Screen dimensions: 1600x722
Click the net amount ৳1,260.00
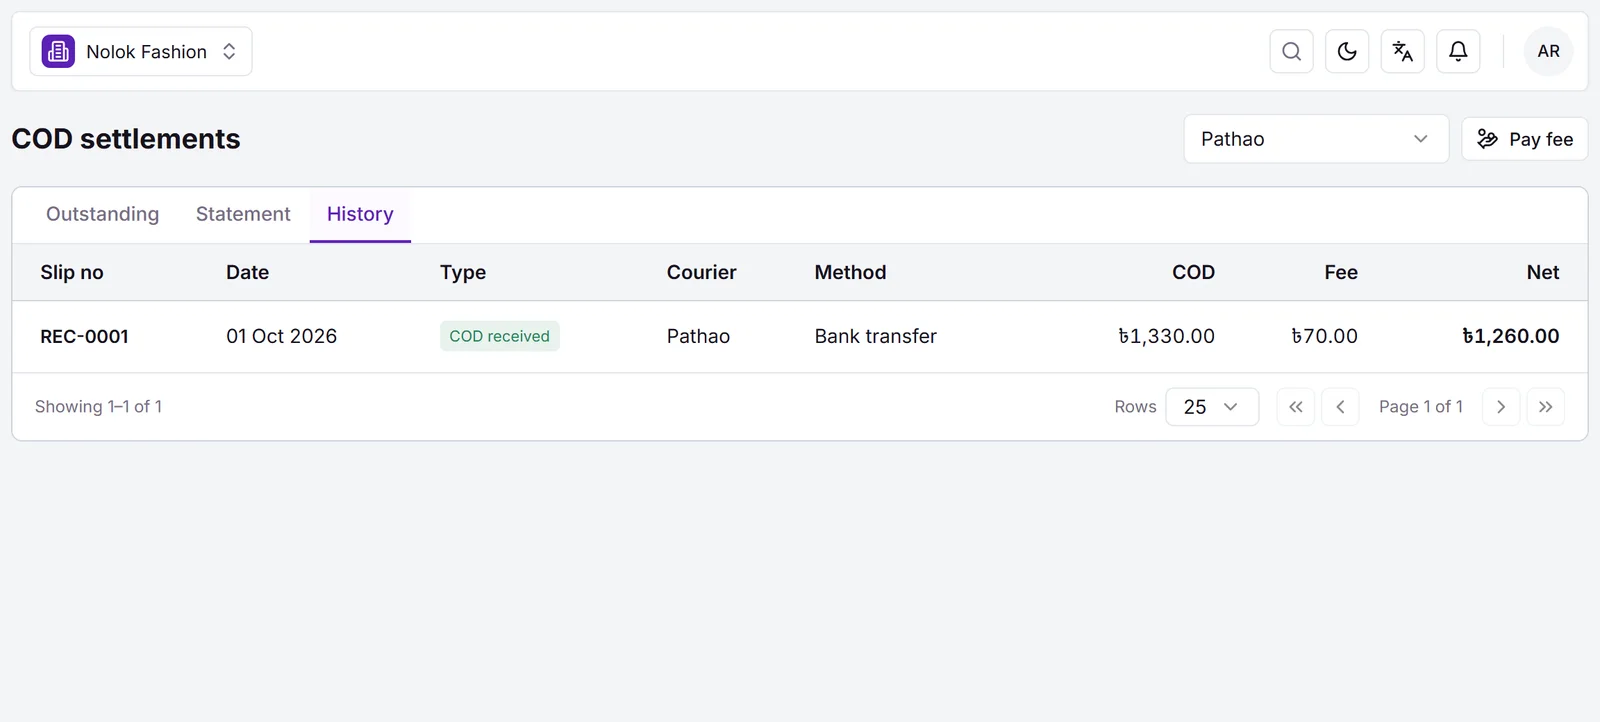coord(1510,337)
